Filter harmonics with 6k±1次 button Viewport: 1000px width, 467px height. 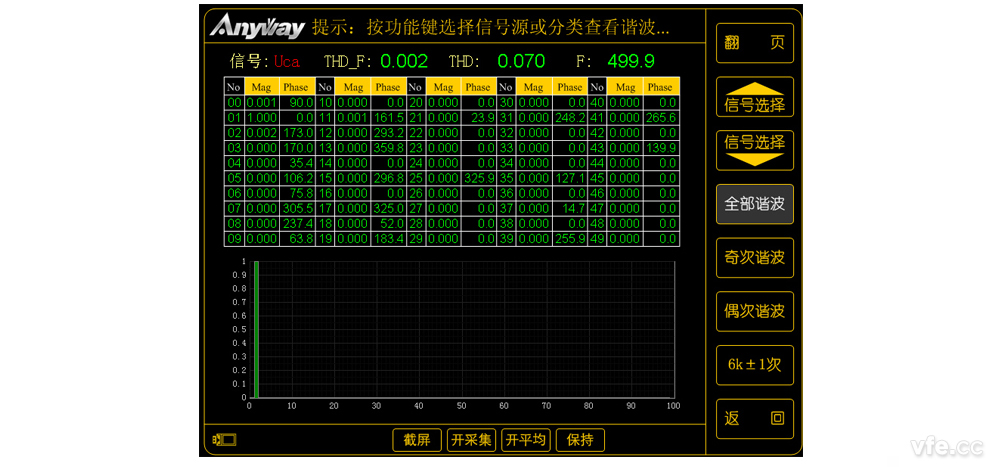pyautogui.click(x=755, y=365)
